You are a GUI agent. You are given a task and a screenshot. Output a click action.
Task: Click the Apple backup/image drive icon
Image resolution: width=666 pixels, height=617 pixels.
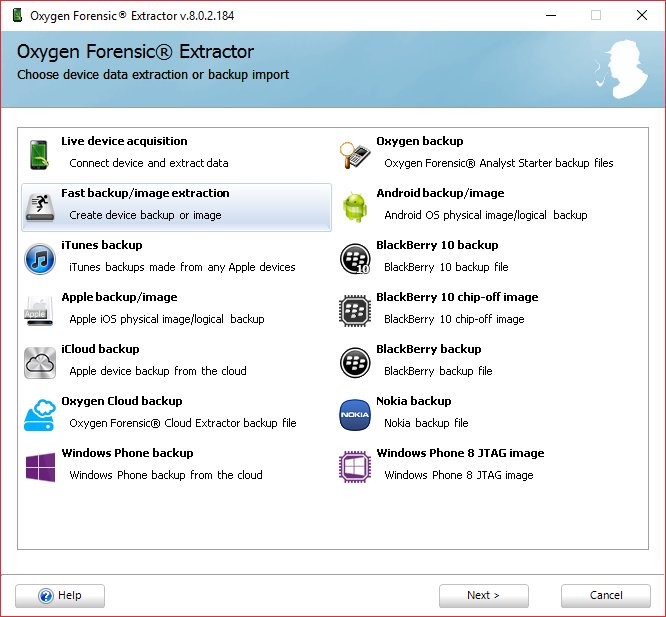pos(40,311)
